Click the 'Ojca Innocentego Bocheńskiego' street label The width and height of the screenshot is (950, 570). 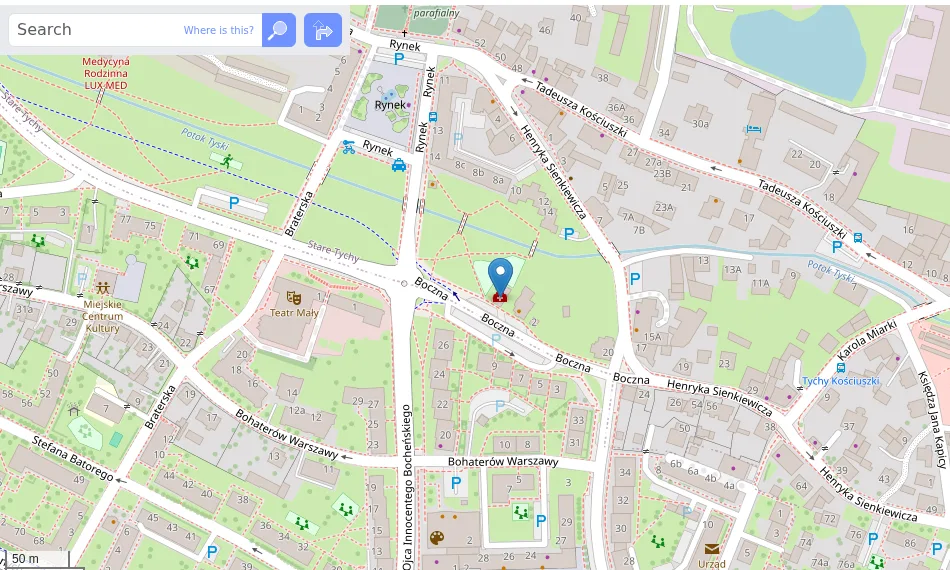coord(407,487)
